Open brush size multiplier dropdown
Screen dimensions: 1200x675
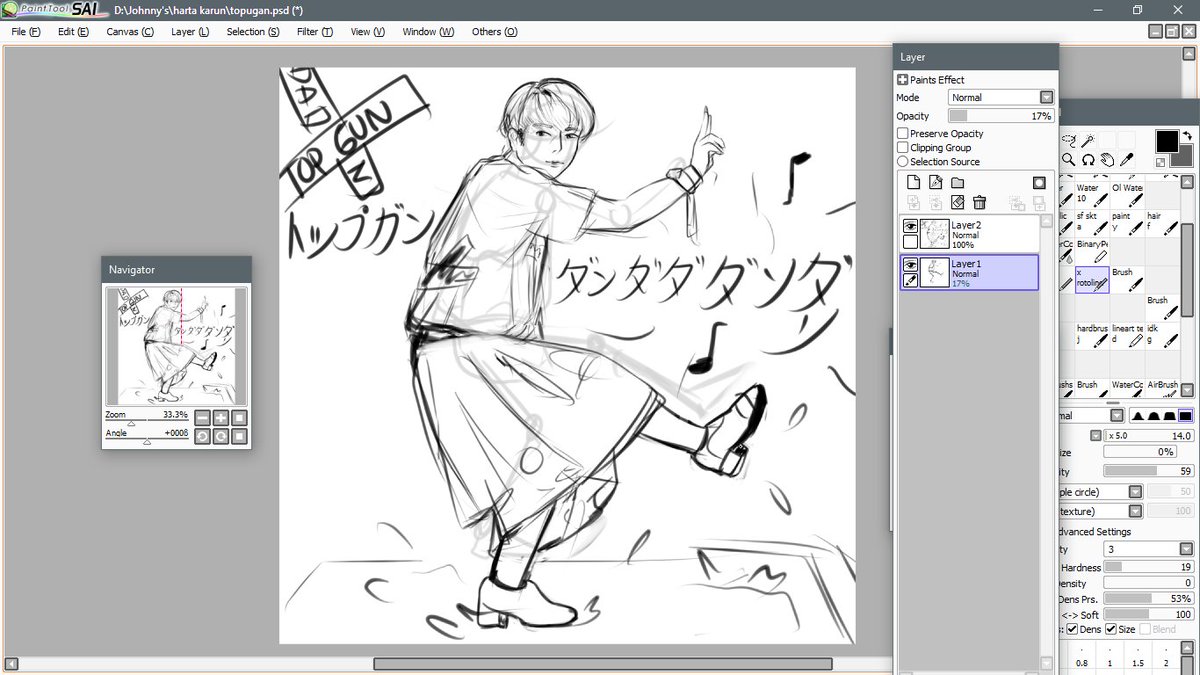pyautogui.click(x=1096, y=436)
